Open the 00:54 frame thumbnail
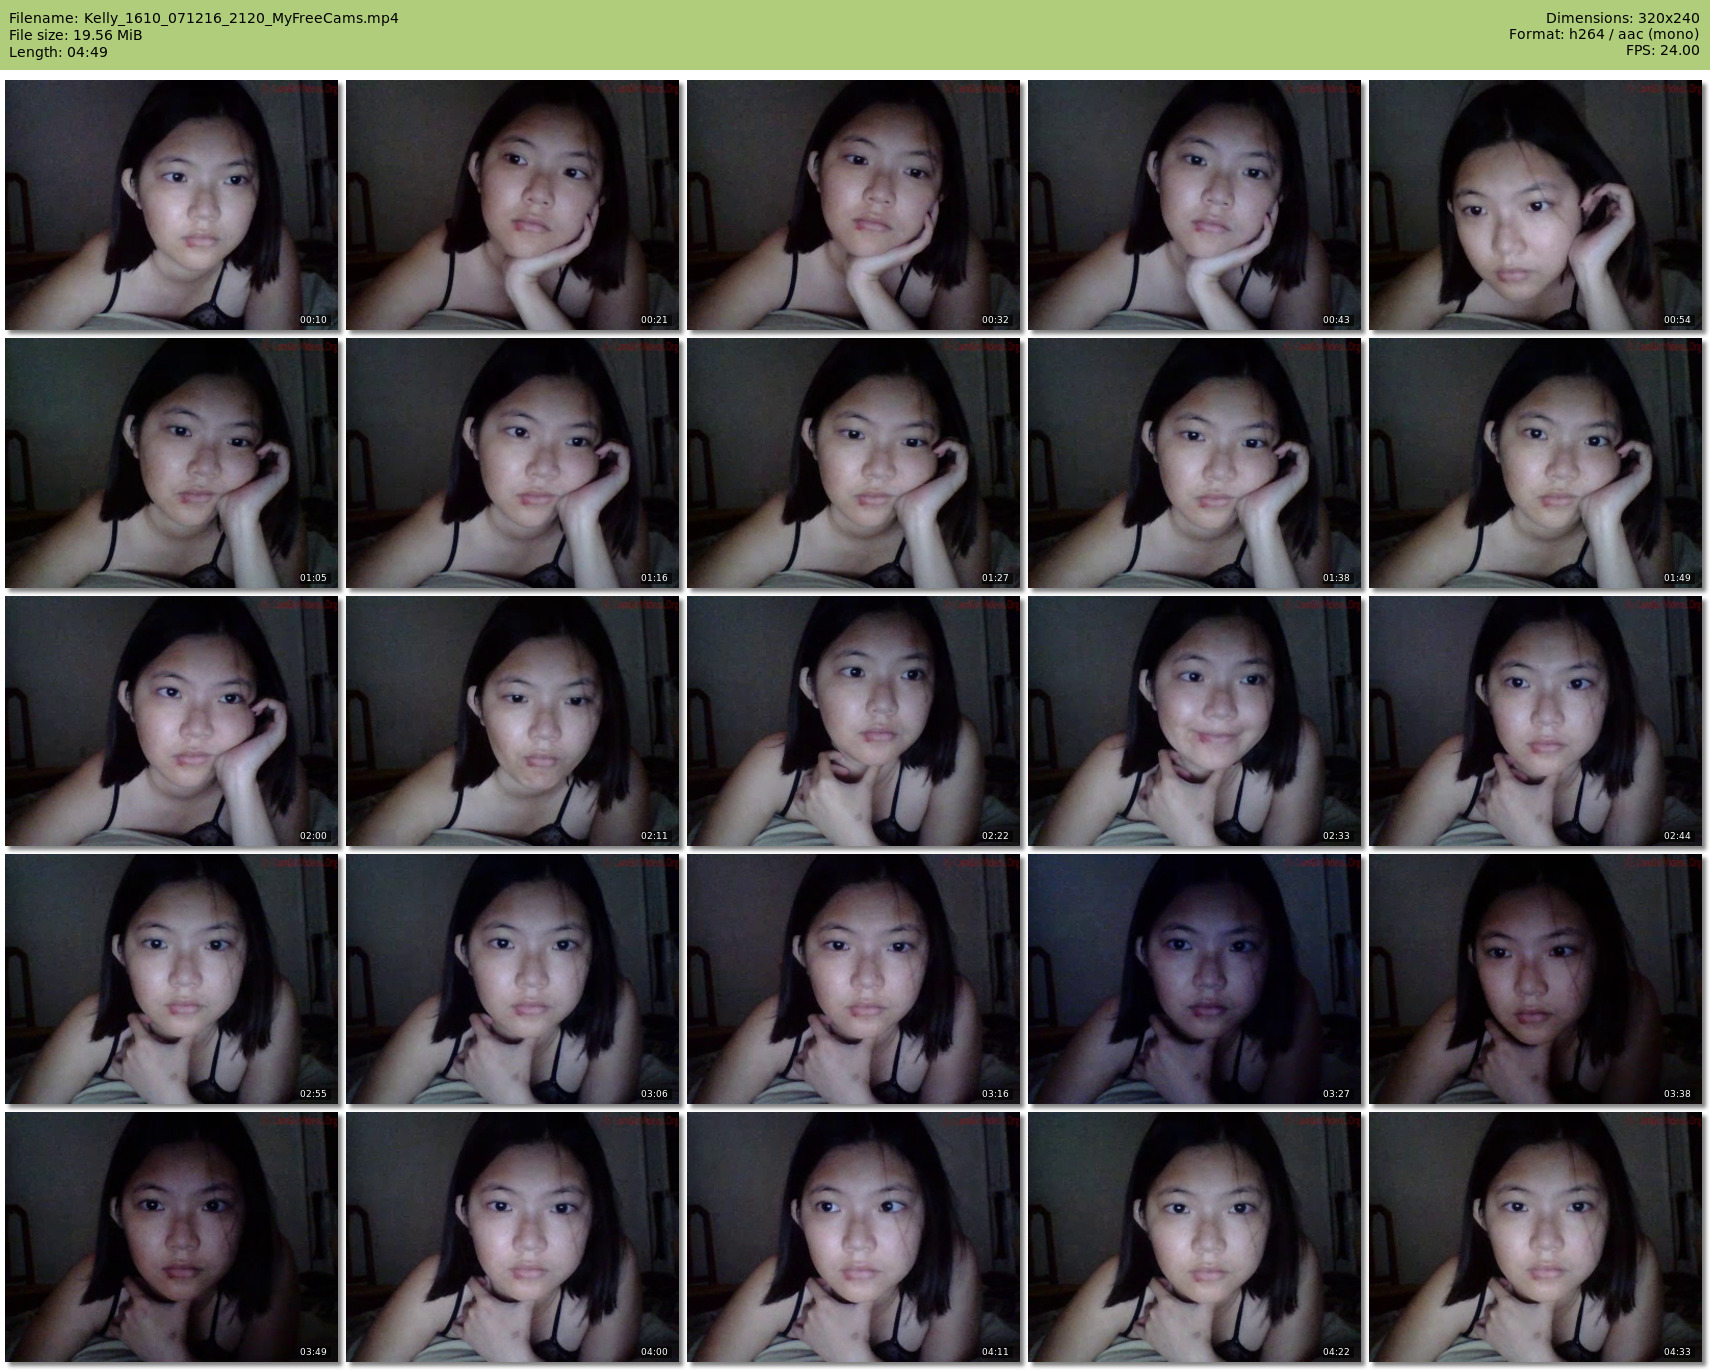This screenshot has width=1710, height=1370. coord(1536,205)
